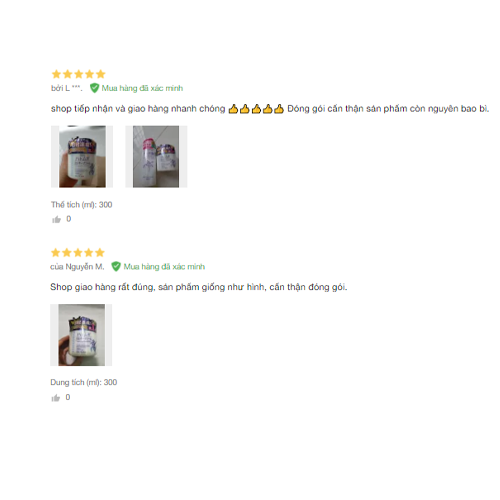
Task: Click the reviewer name 'của Nguyễn M.'
Action: coord(77,267)
